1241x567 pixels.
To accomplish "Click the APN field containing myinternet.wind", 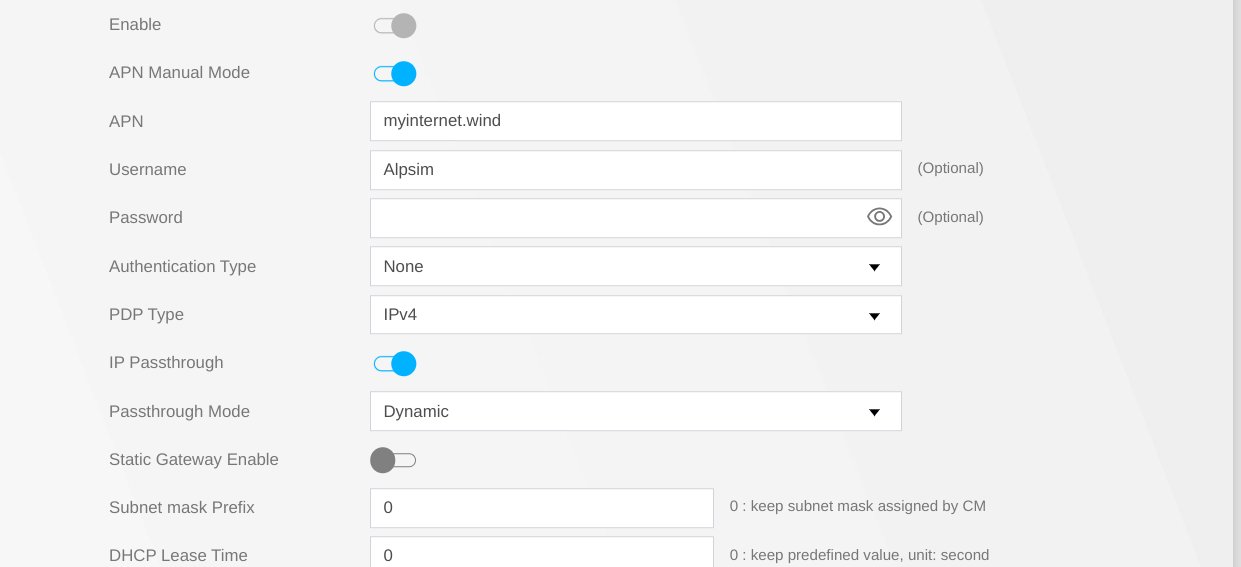I will [635, 121].
